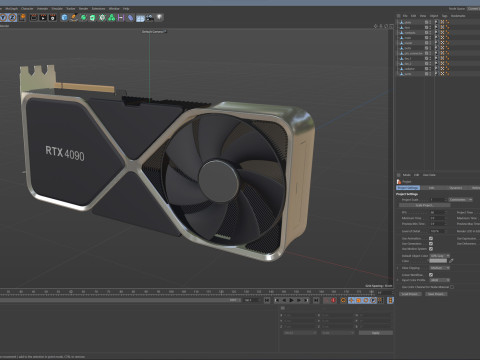Viewport: 480px width, 360px height.
Task: Click Apply in the coordinates bar
Action: (x=376, y=333)
